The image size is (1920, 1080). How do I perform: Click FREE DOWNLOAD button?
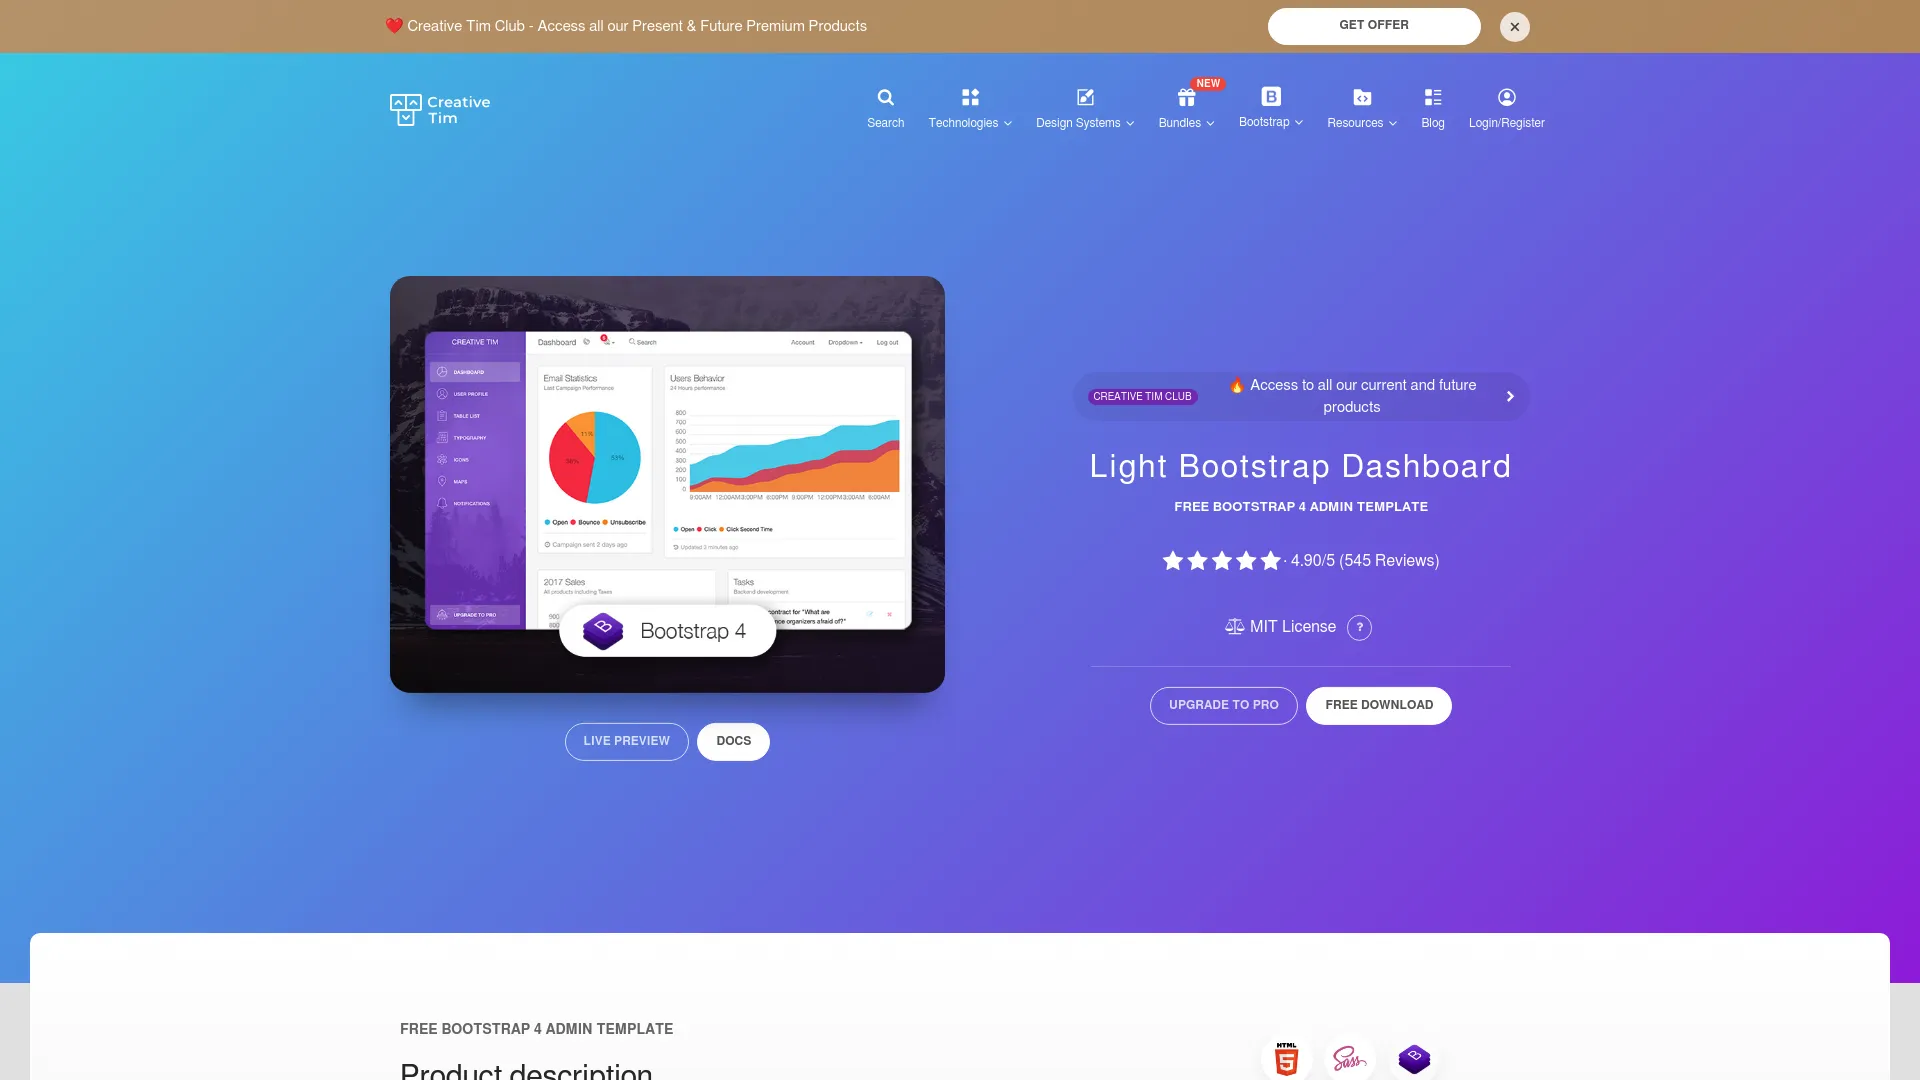pos(1378,704)
